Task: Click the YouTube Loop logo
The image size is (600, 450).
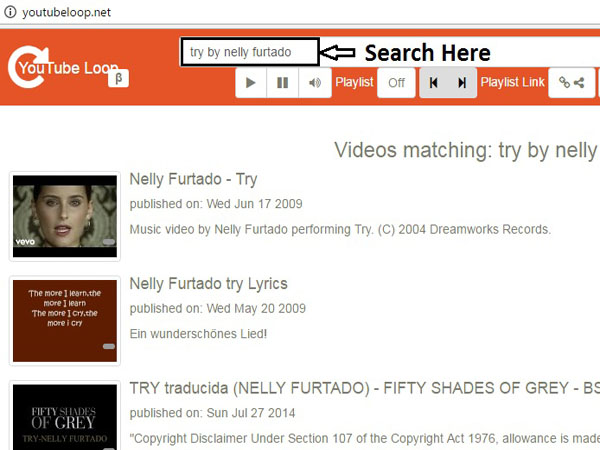Action: [x=63, y=67]
